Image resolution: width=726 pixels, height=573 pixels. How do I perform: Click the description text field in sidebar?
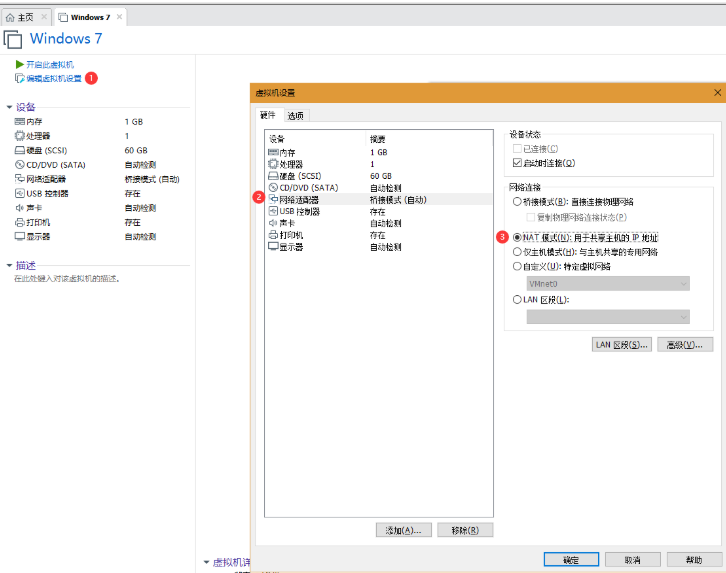coord(67,279)
